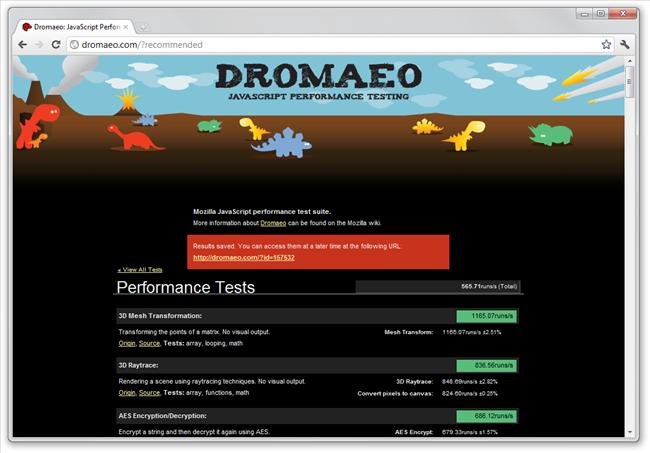Click the 3D Raytrace header row
The image size is (650, 453).
[x=317, y=365]
